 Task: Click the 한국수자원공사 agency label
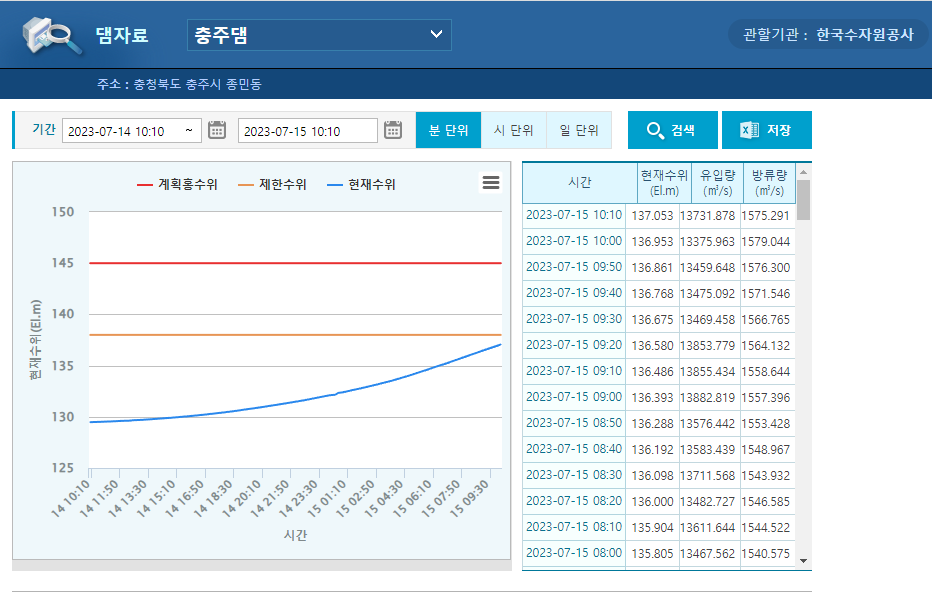(x=865, y=34)
